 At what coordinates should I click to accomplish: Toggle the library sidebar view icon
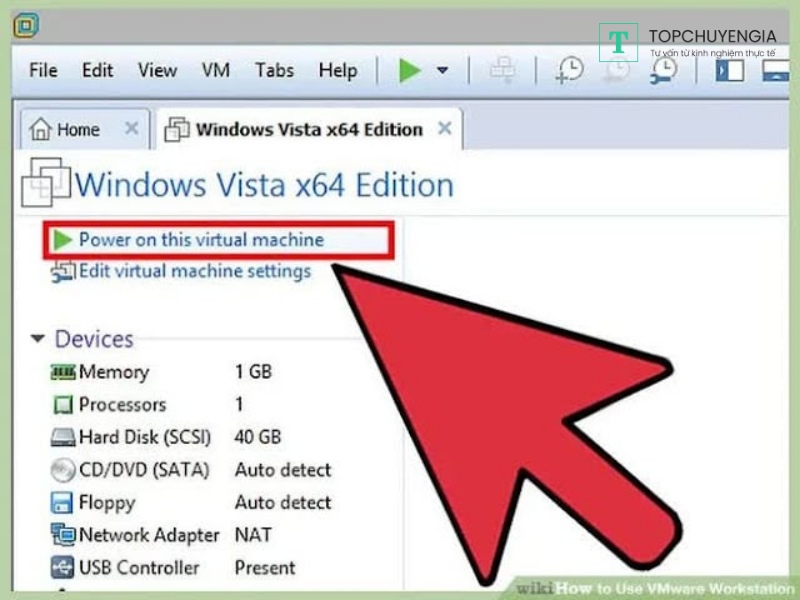click(730, 71)
